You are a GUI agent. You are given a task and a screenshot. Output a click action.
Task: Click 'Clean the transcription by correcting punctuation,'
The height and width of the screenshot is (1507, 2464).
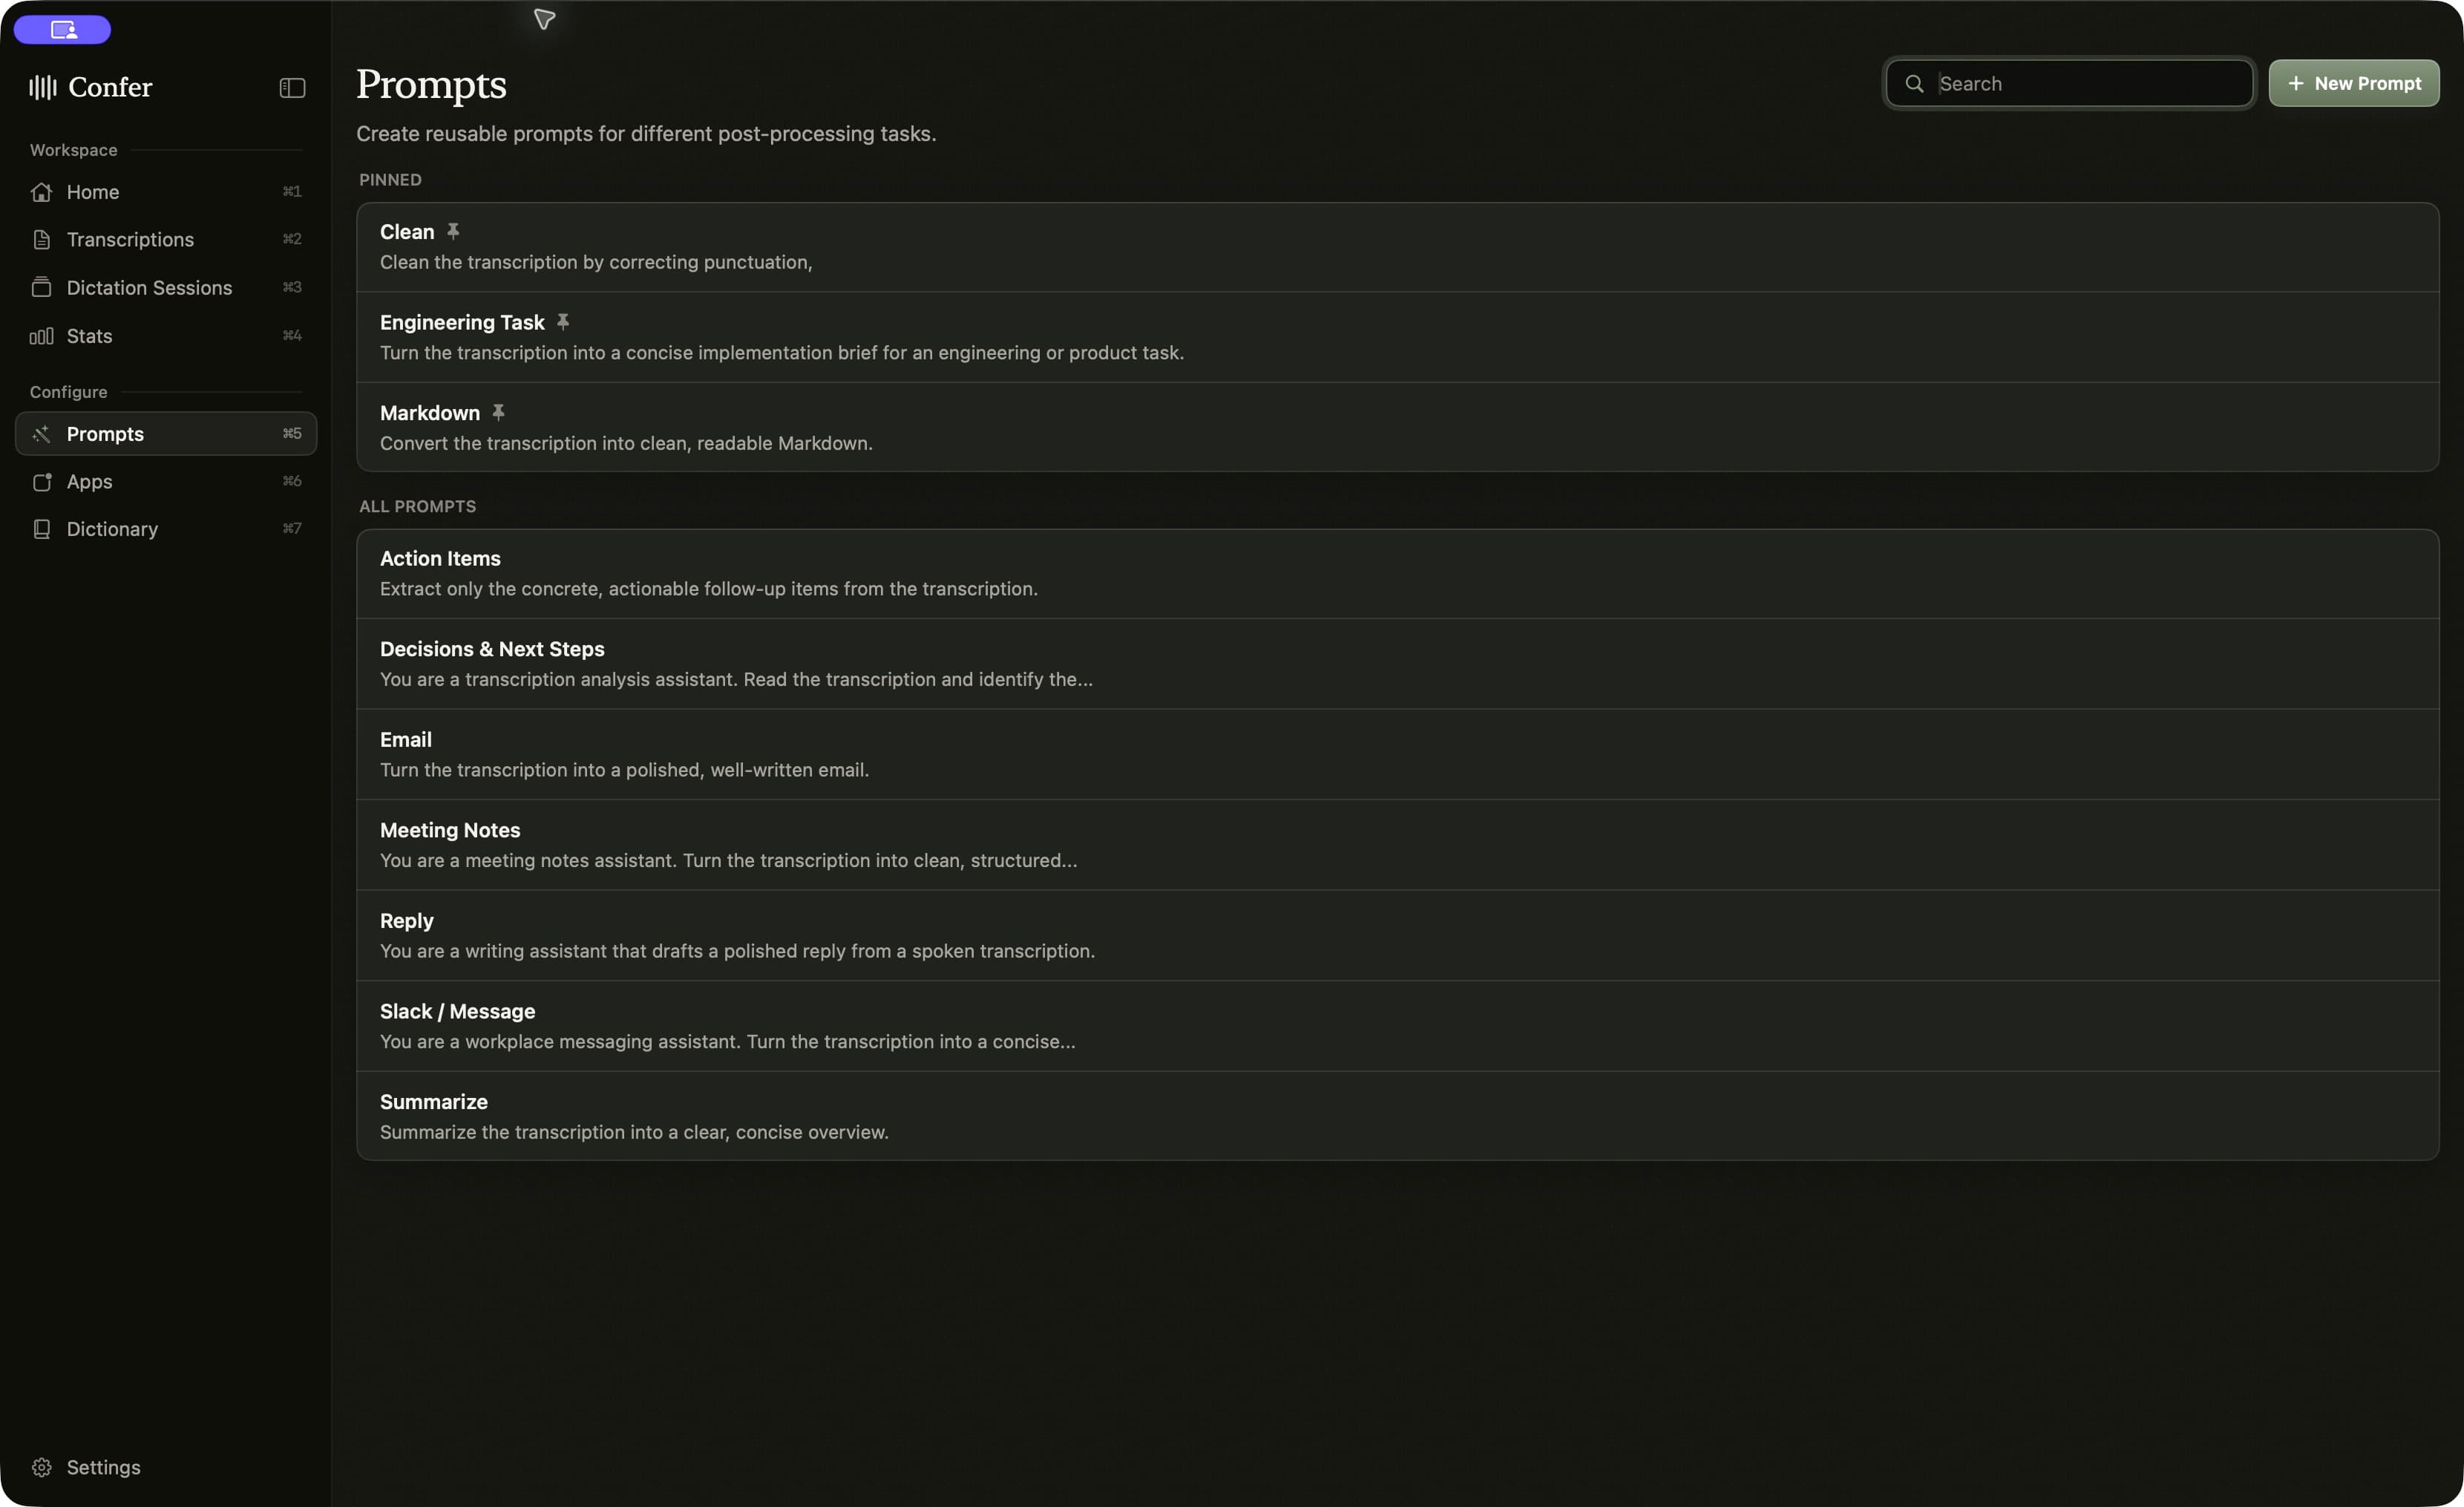596,262
